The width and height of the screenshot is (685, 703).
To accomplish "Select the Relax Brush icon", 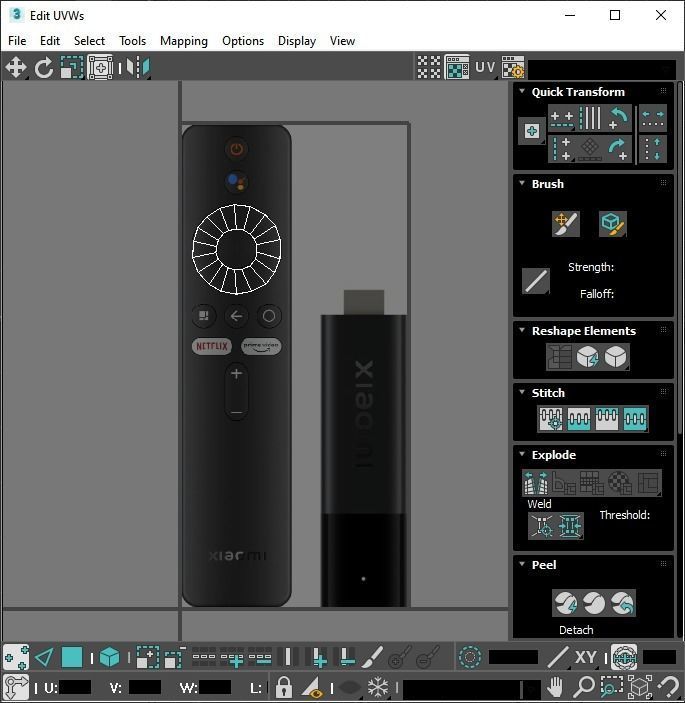I will point(612,223).
